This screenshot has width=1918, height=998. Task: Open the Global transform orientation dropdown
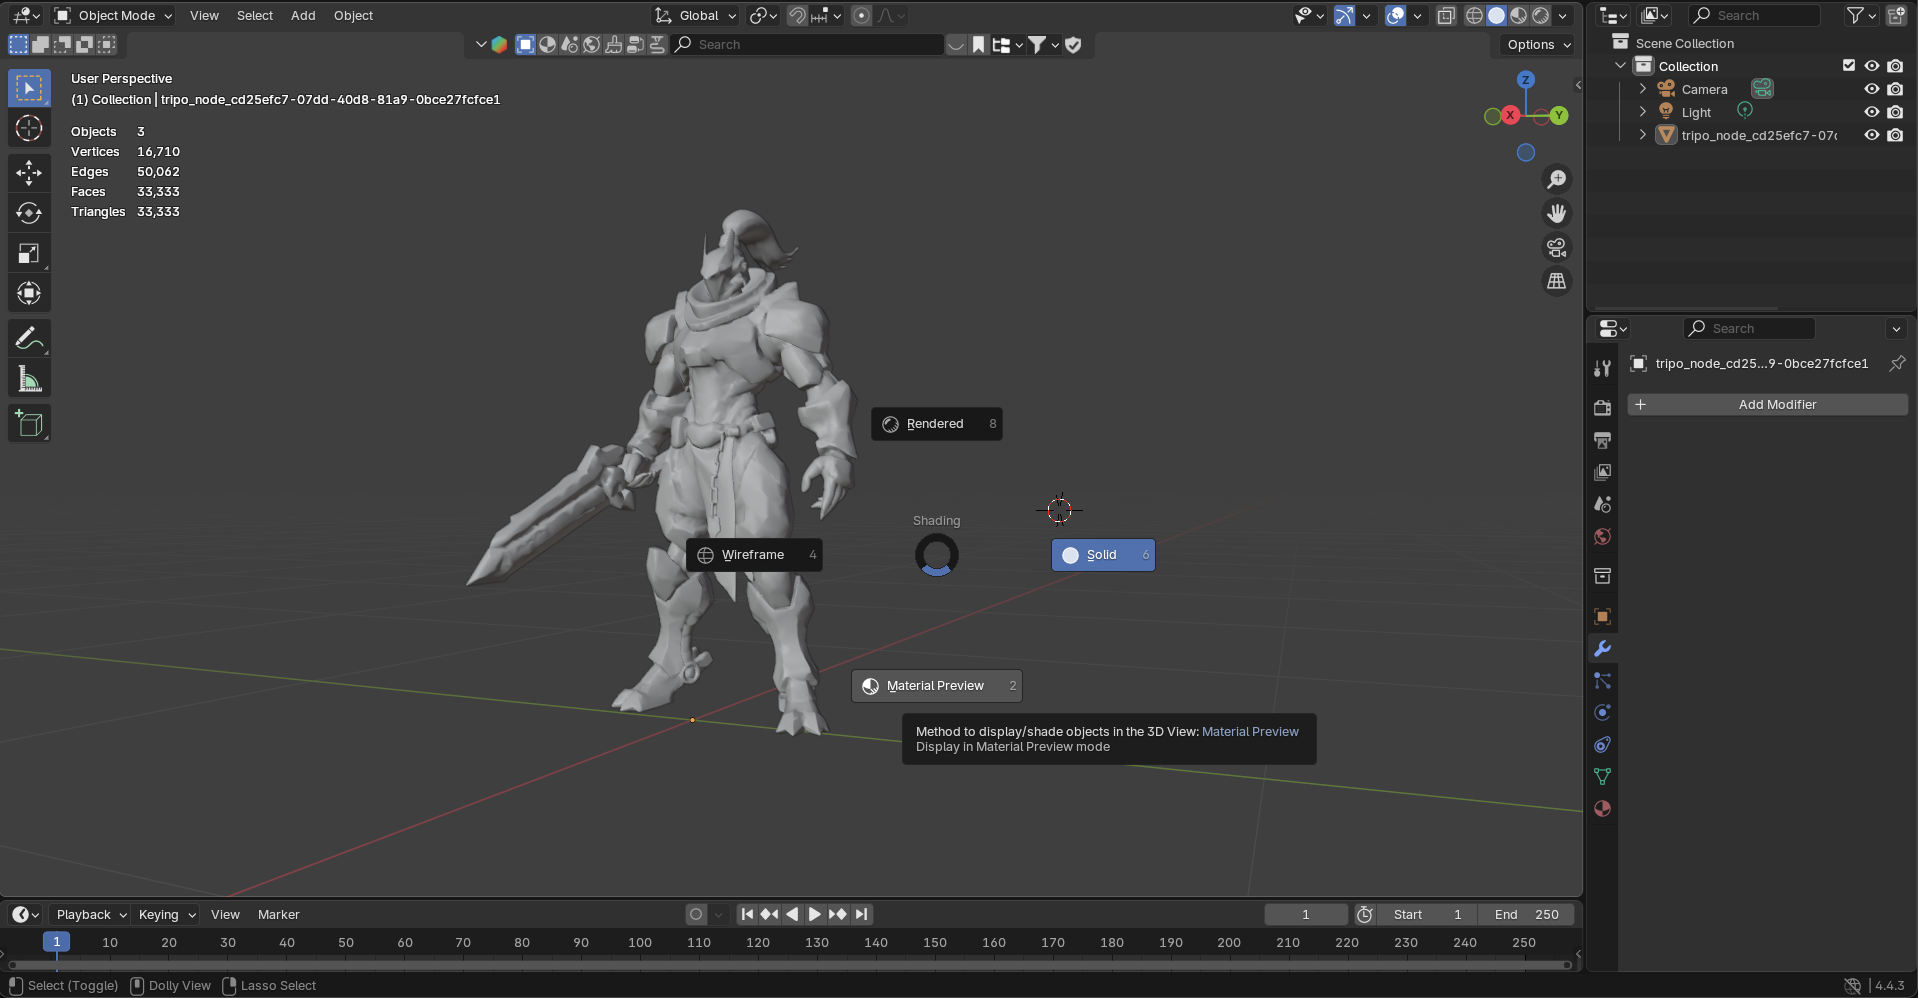point(697,15)
